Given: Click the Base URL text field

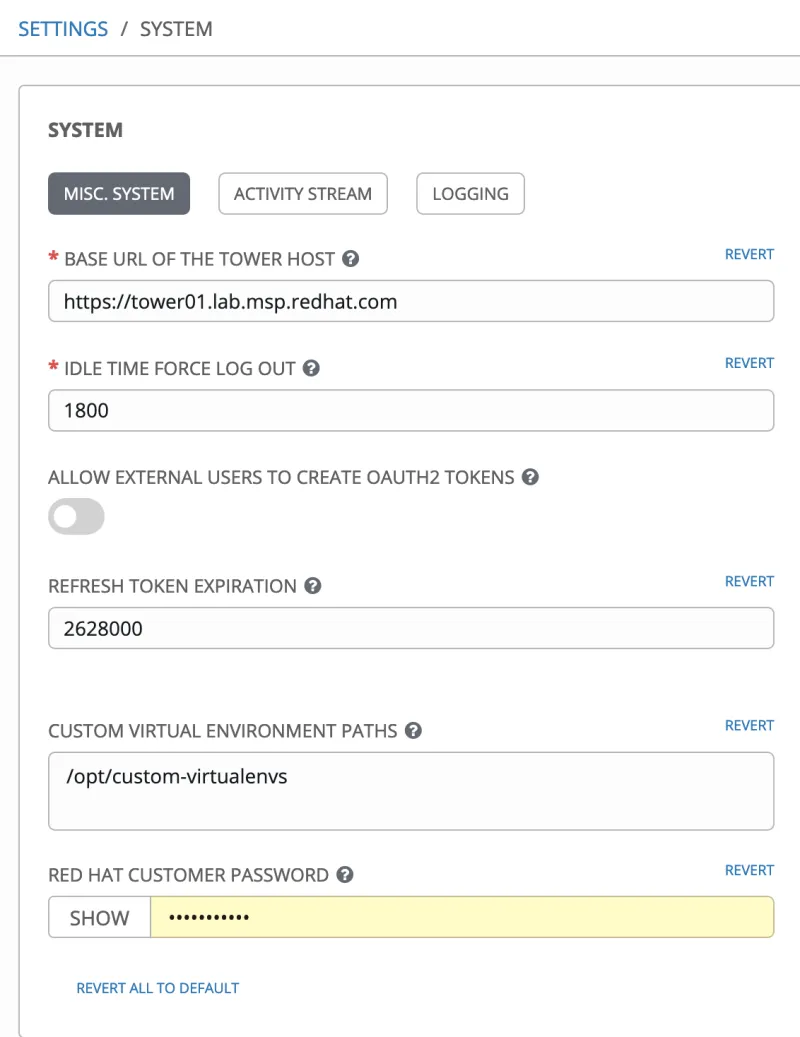Looking at the screenshot, I should (x=411, y=301).
